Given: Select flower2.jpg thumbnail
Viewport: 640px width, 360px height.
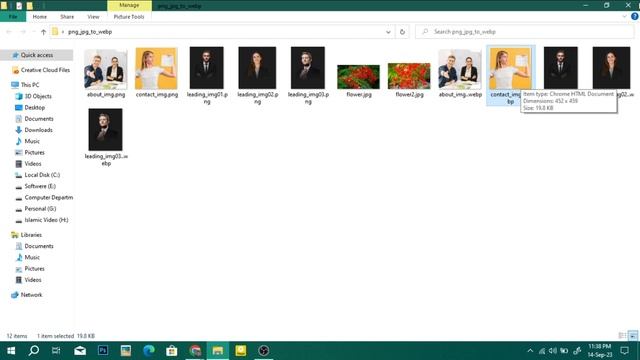Looking at the screenshot, I should (409, 76).
